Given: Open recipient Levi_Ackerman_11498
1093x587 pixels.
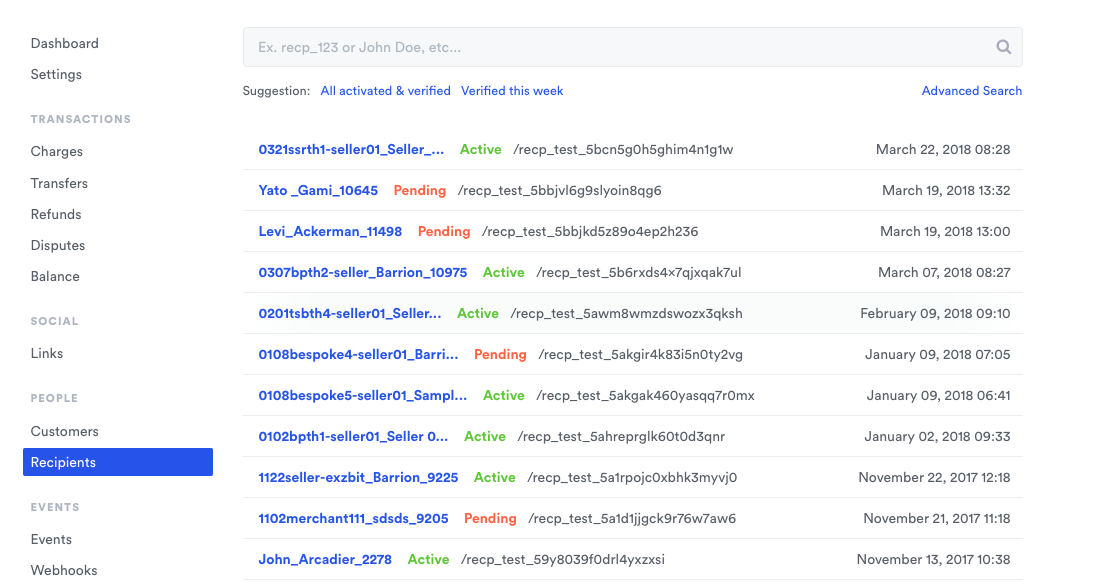Looking at the screenshot, I should tap(330, 231).
